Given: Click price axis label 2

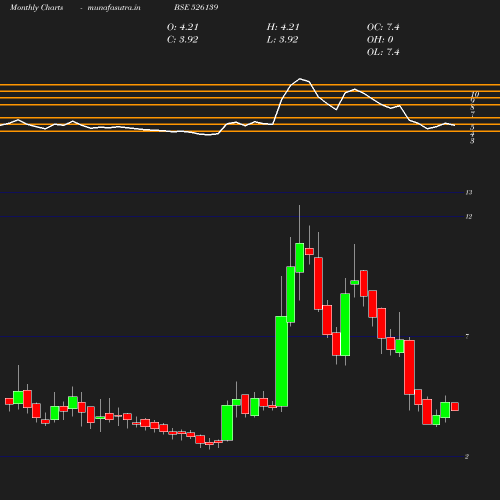Looking at the screenshot, I should coord(467,457).
